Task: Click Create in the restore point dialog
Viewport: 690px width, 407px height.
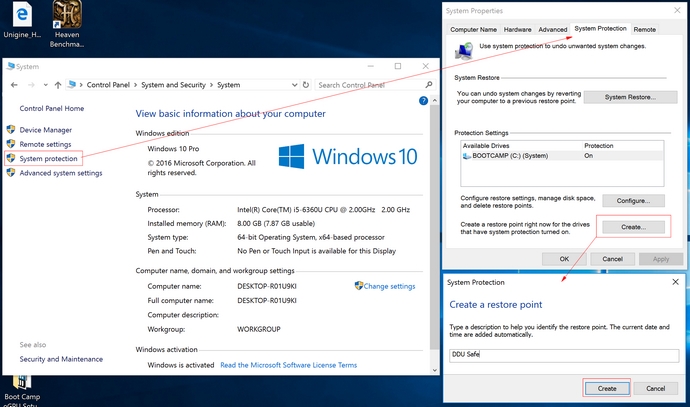Action: 607,389
